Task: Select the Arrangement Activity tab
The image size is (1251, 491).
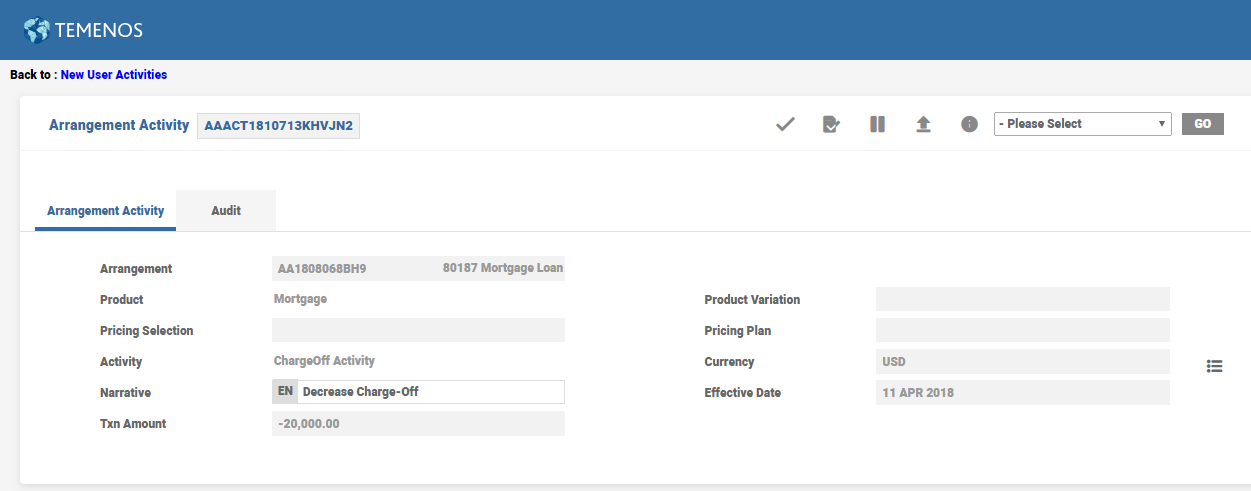Action: click(105, 211)
